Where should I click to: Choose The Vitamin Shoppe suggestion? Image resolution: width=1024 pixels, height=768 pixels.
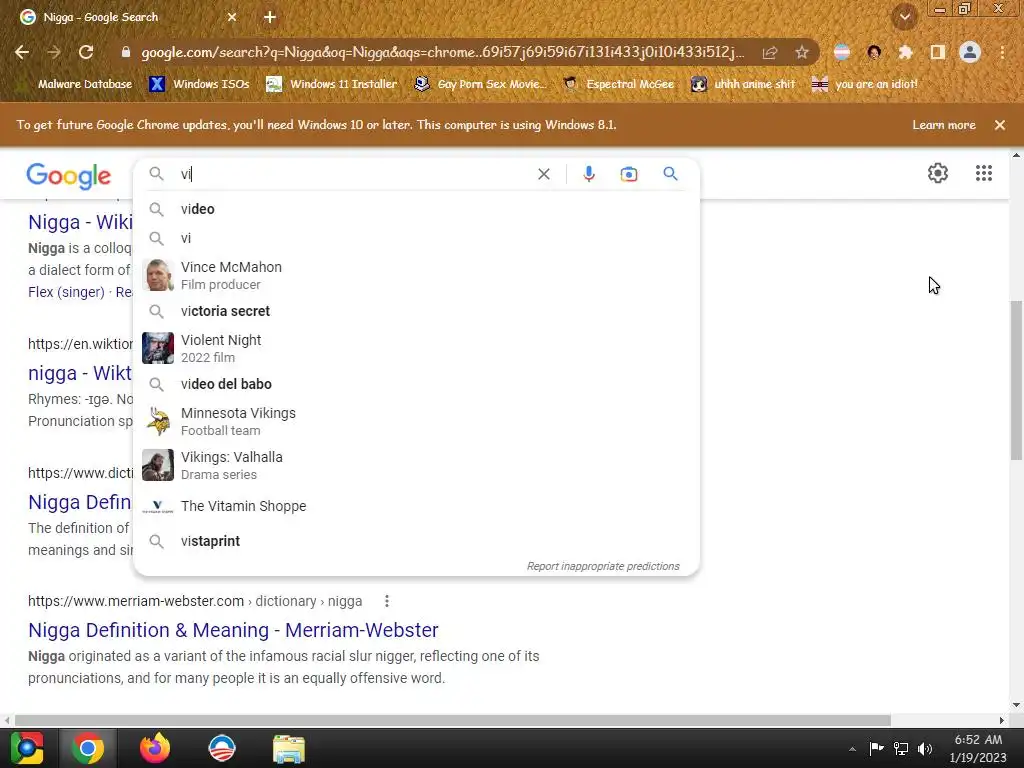click(x=416, y=506)
